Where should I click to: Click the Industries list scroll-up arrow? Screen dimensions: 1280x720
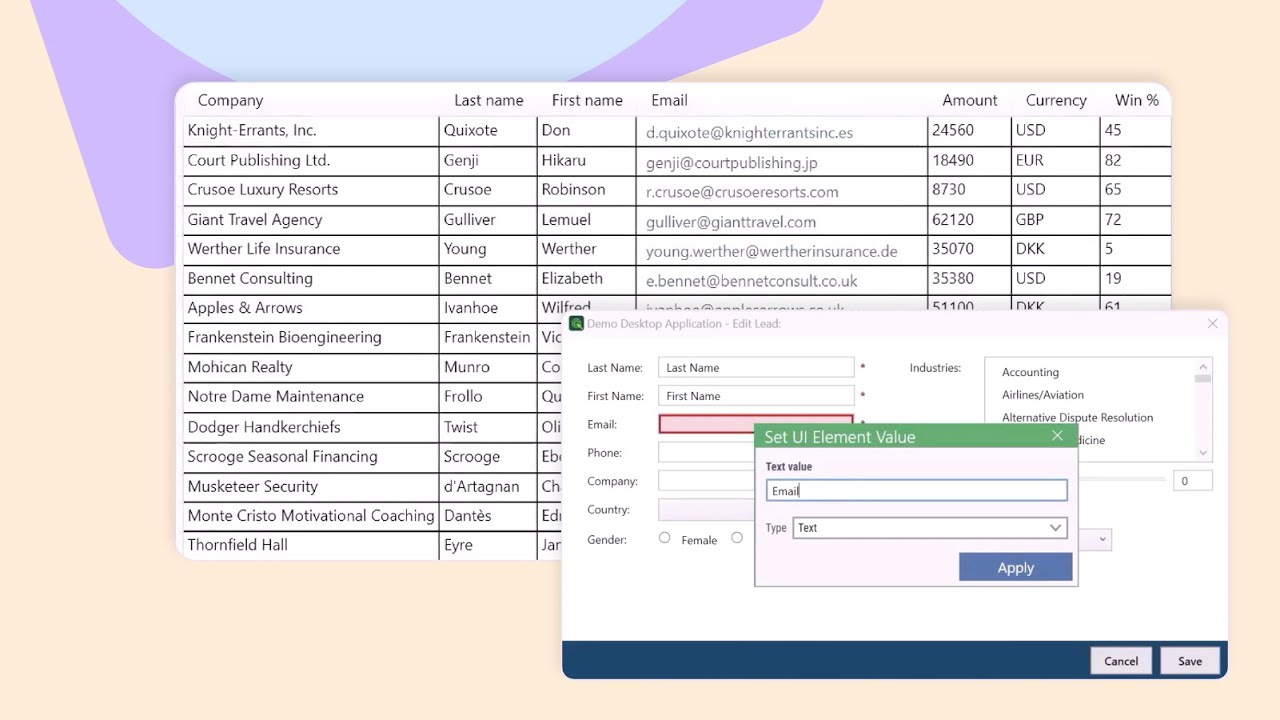coord(1203,367)
